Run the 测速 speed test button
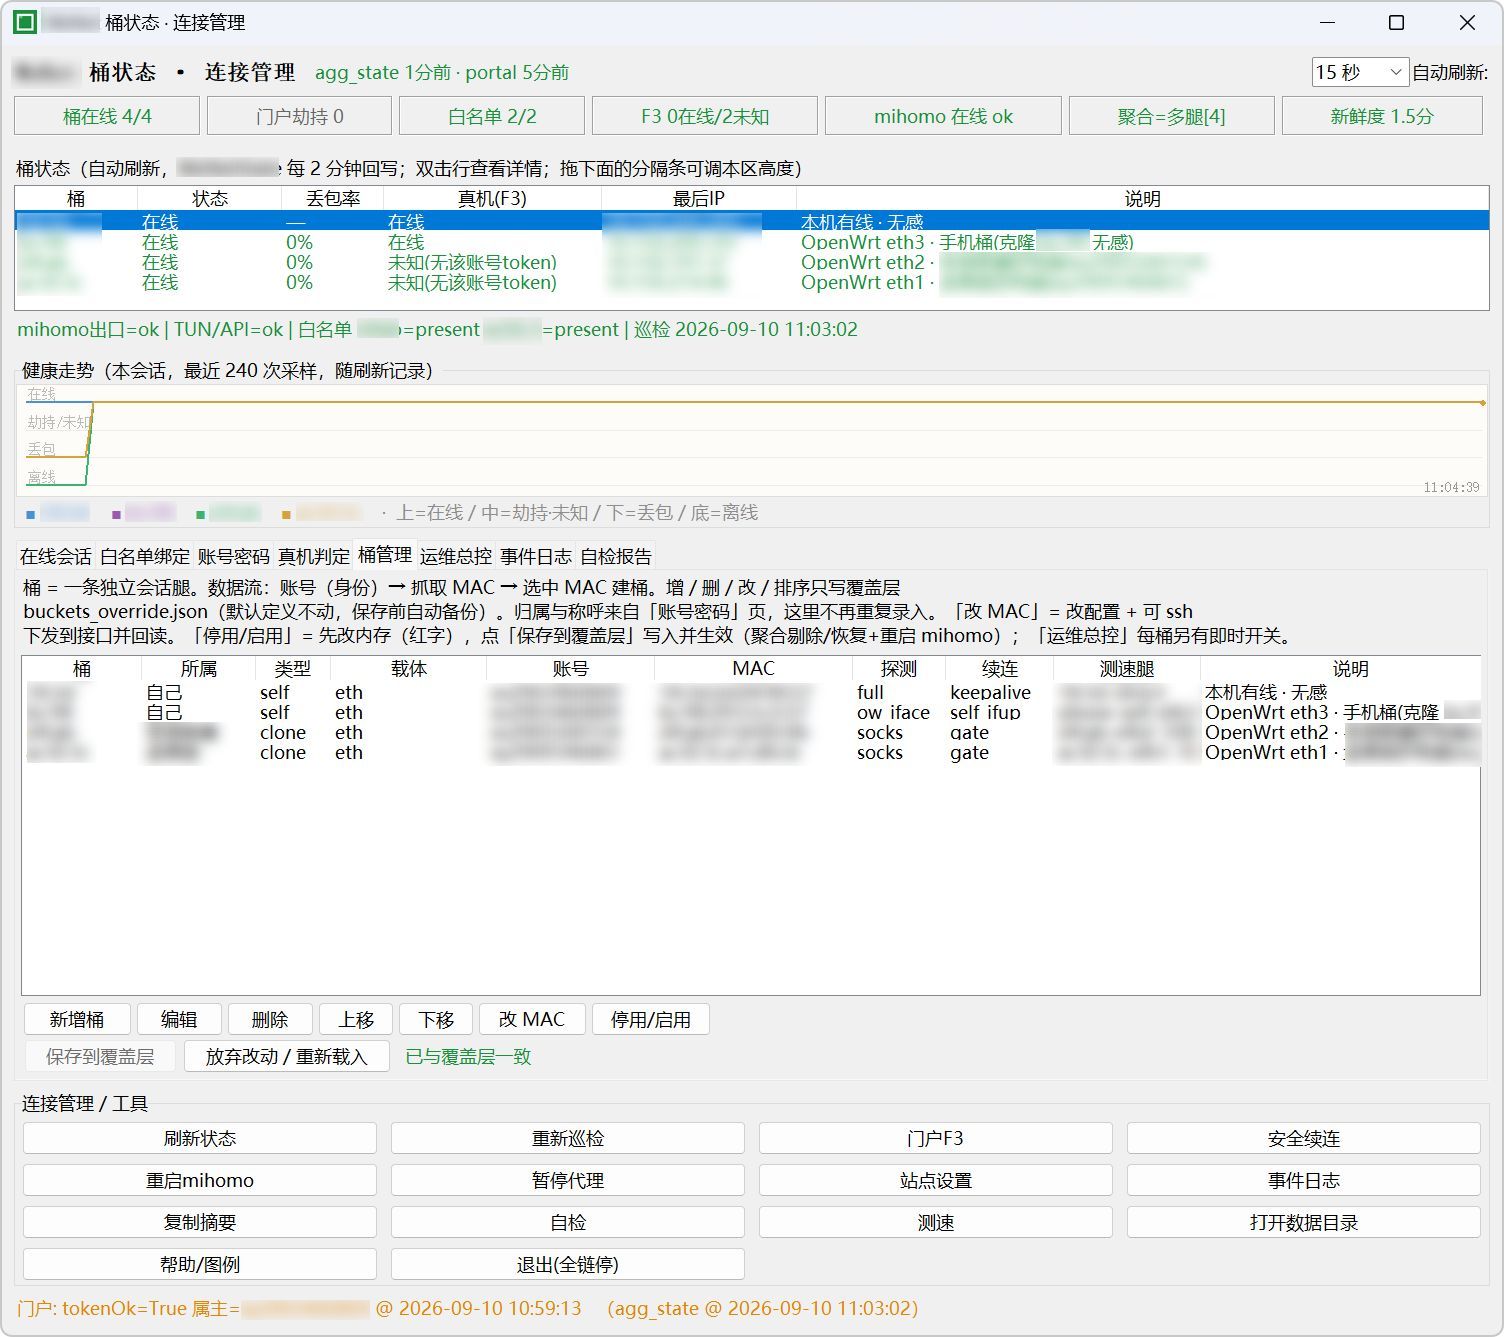This screenshot has height=1337, width=1504. click(936, 1222)
